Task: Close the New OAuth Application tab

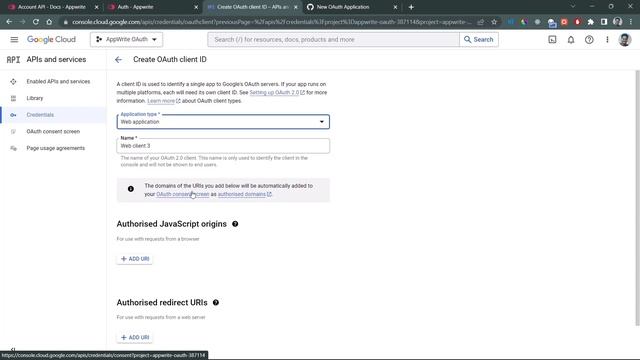Action: 395,7
